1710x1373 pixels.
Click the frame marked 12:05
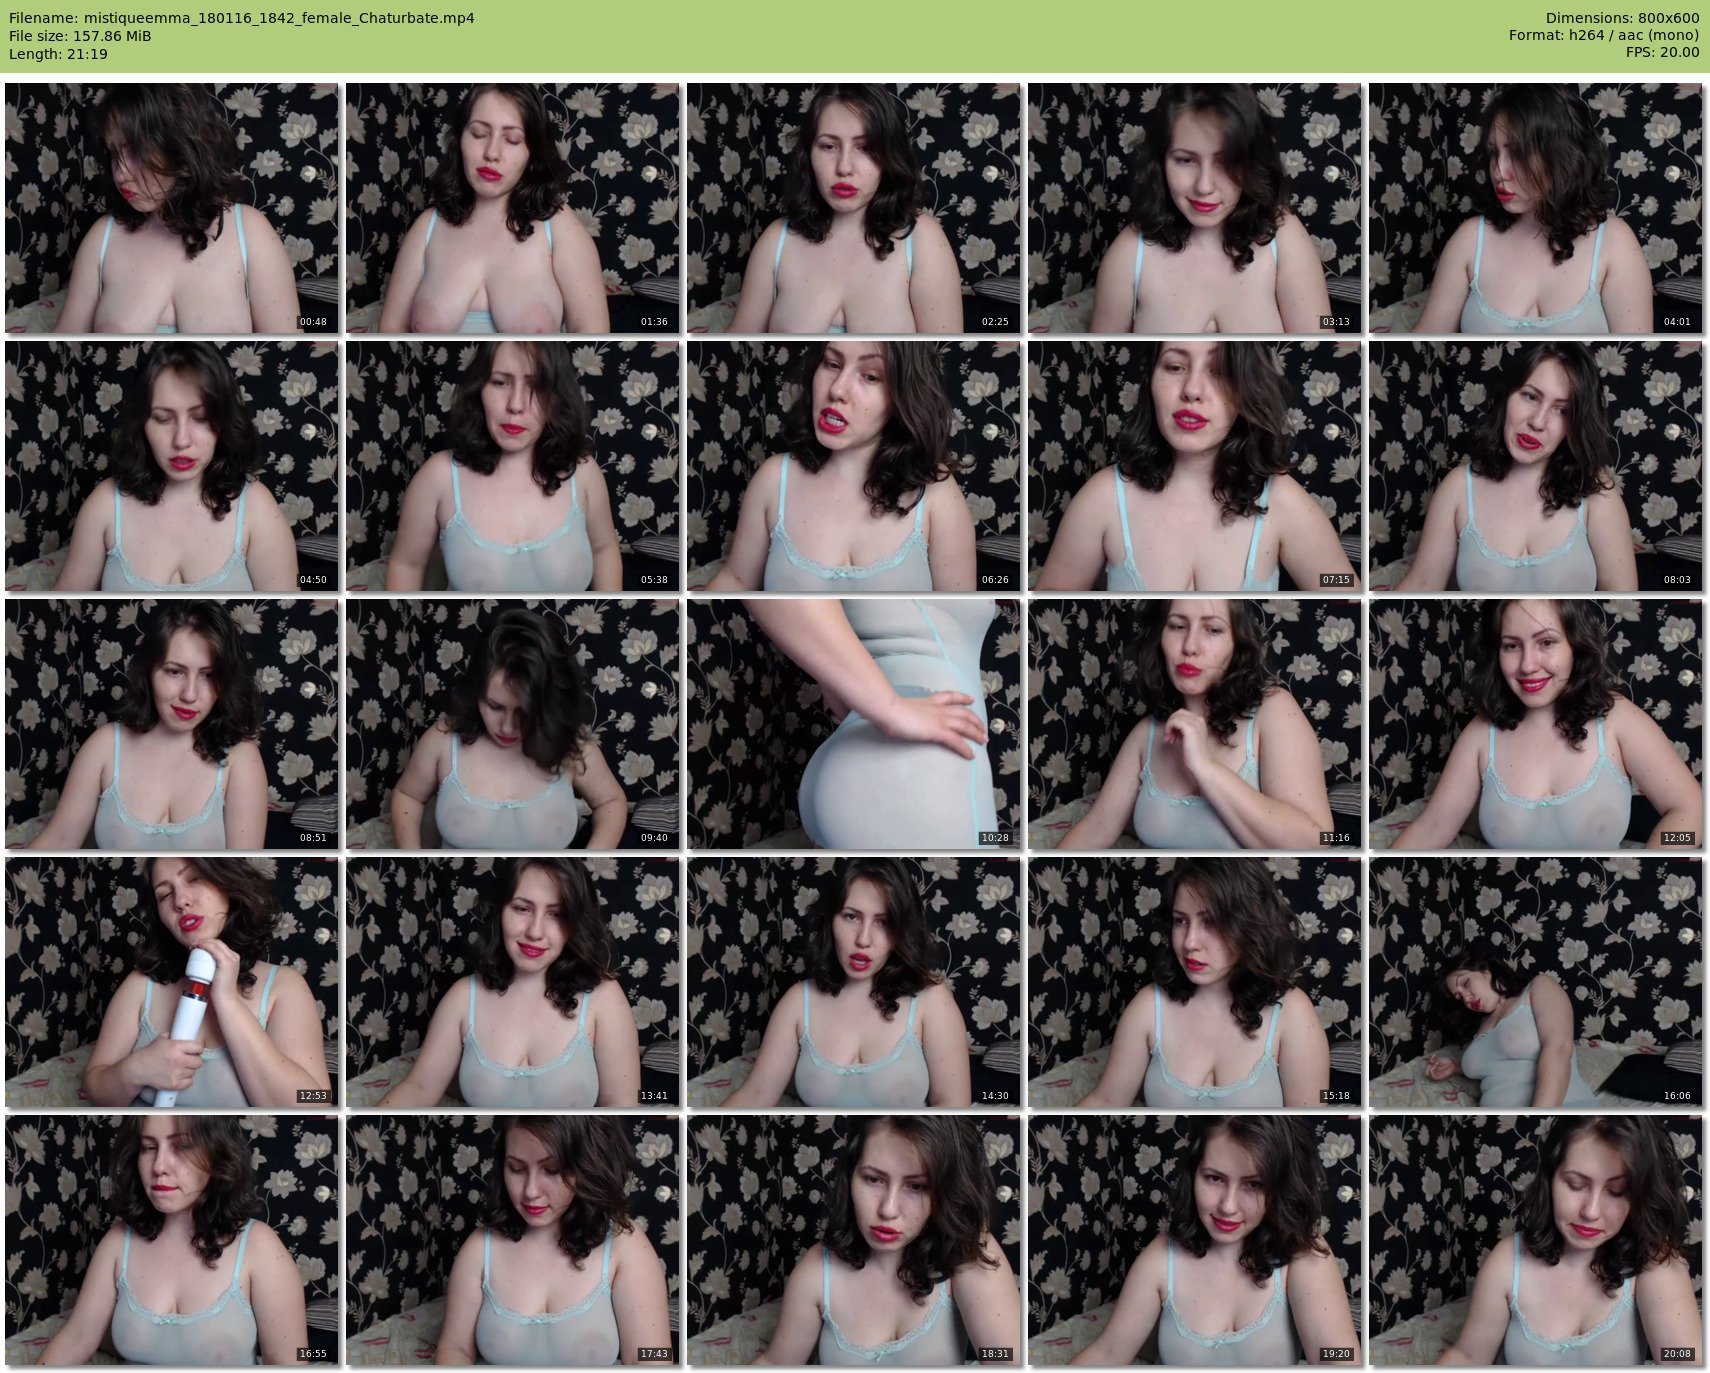pos(1536,724)
